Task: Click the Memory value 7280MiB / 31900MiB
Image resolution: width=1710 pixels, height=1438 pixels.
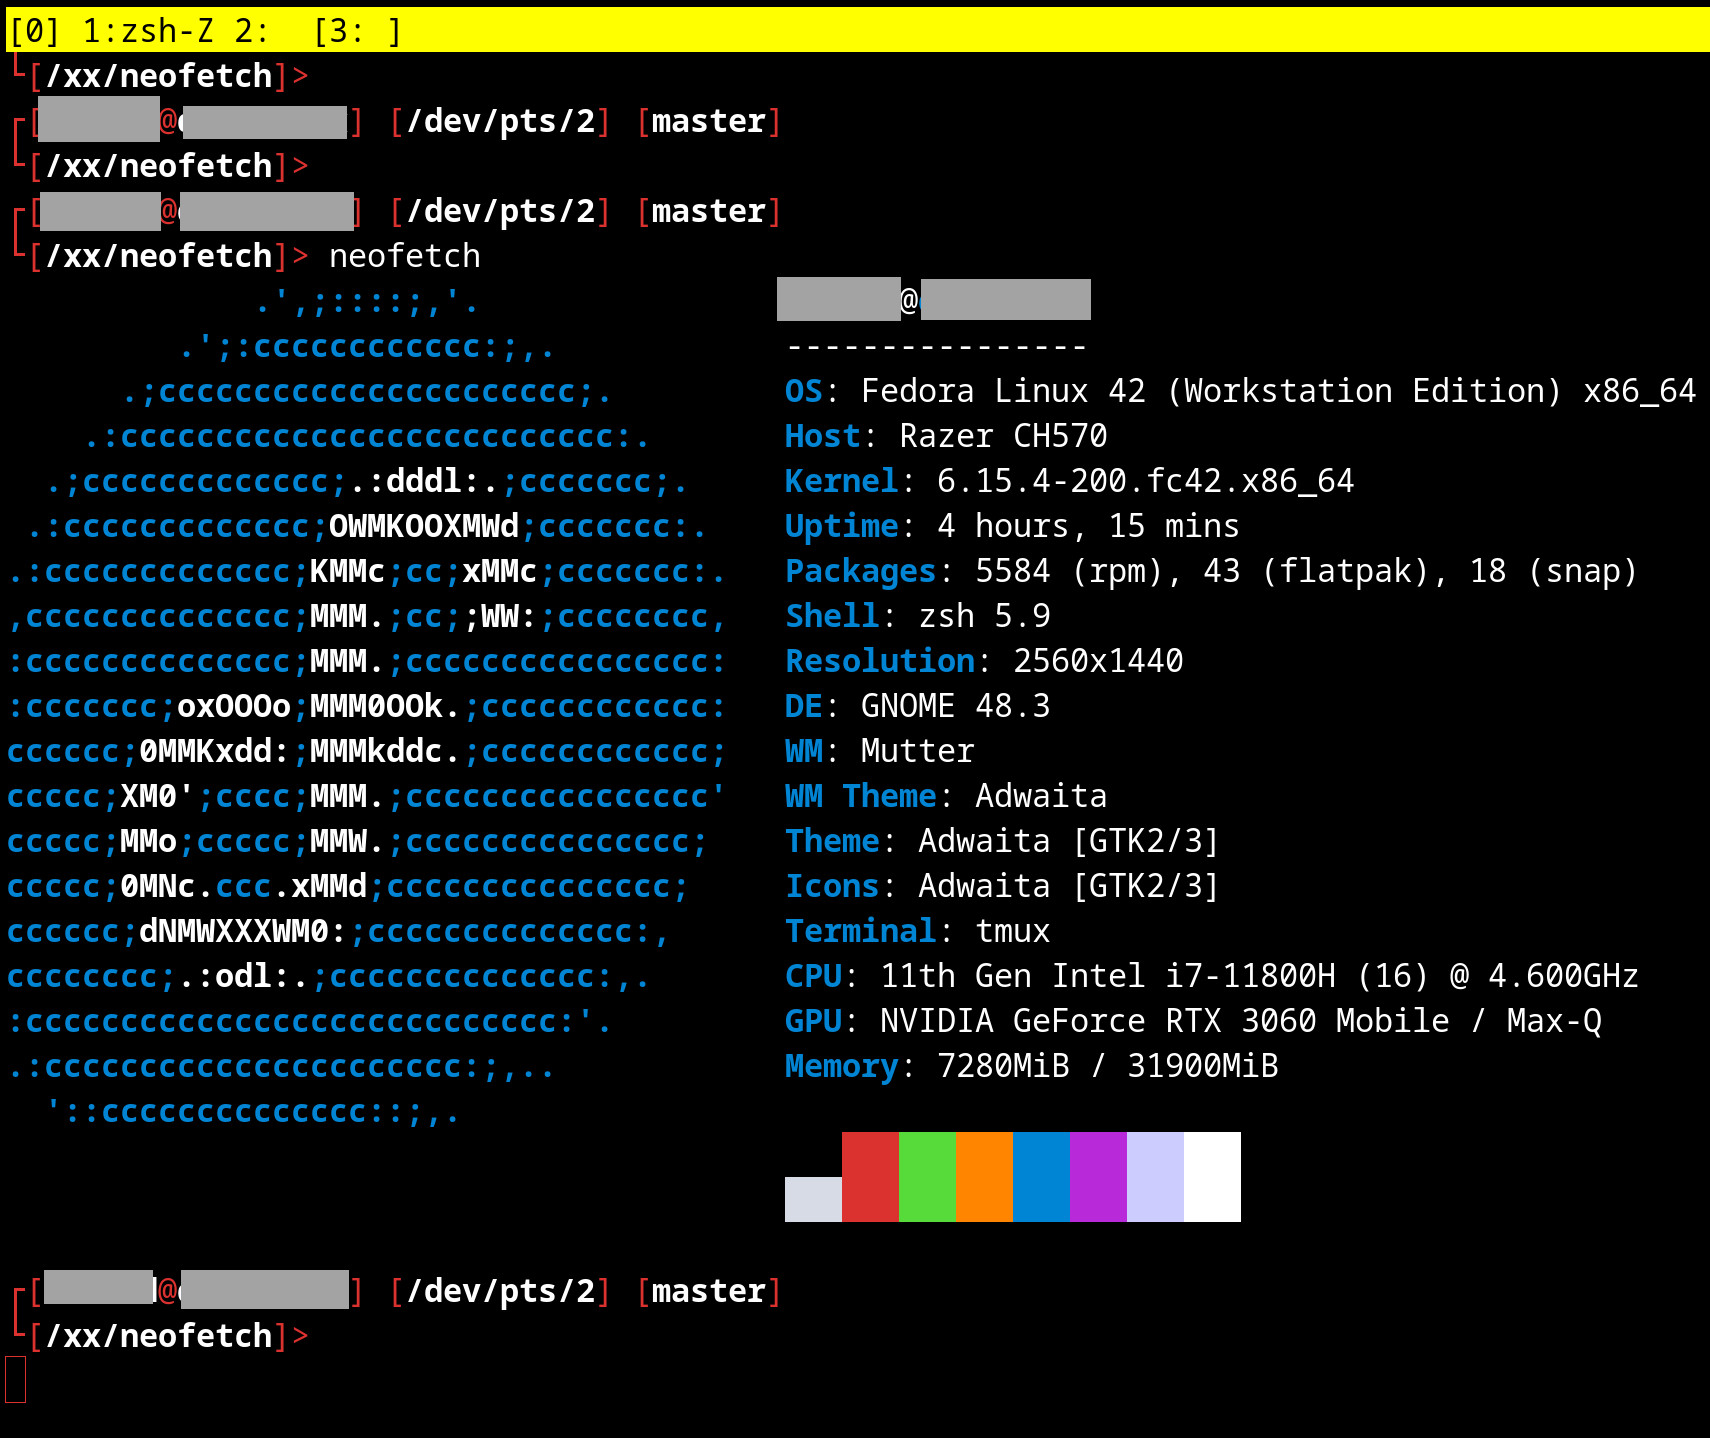Action: click(x=1107, y=1066)
